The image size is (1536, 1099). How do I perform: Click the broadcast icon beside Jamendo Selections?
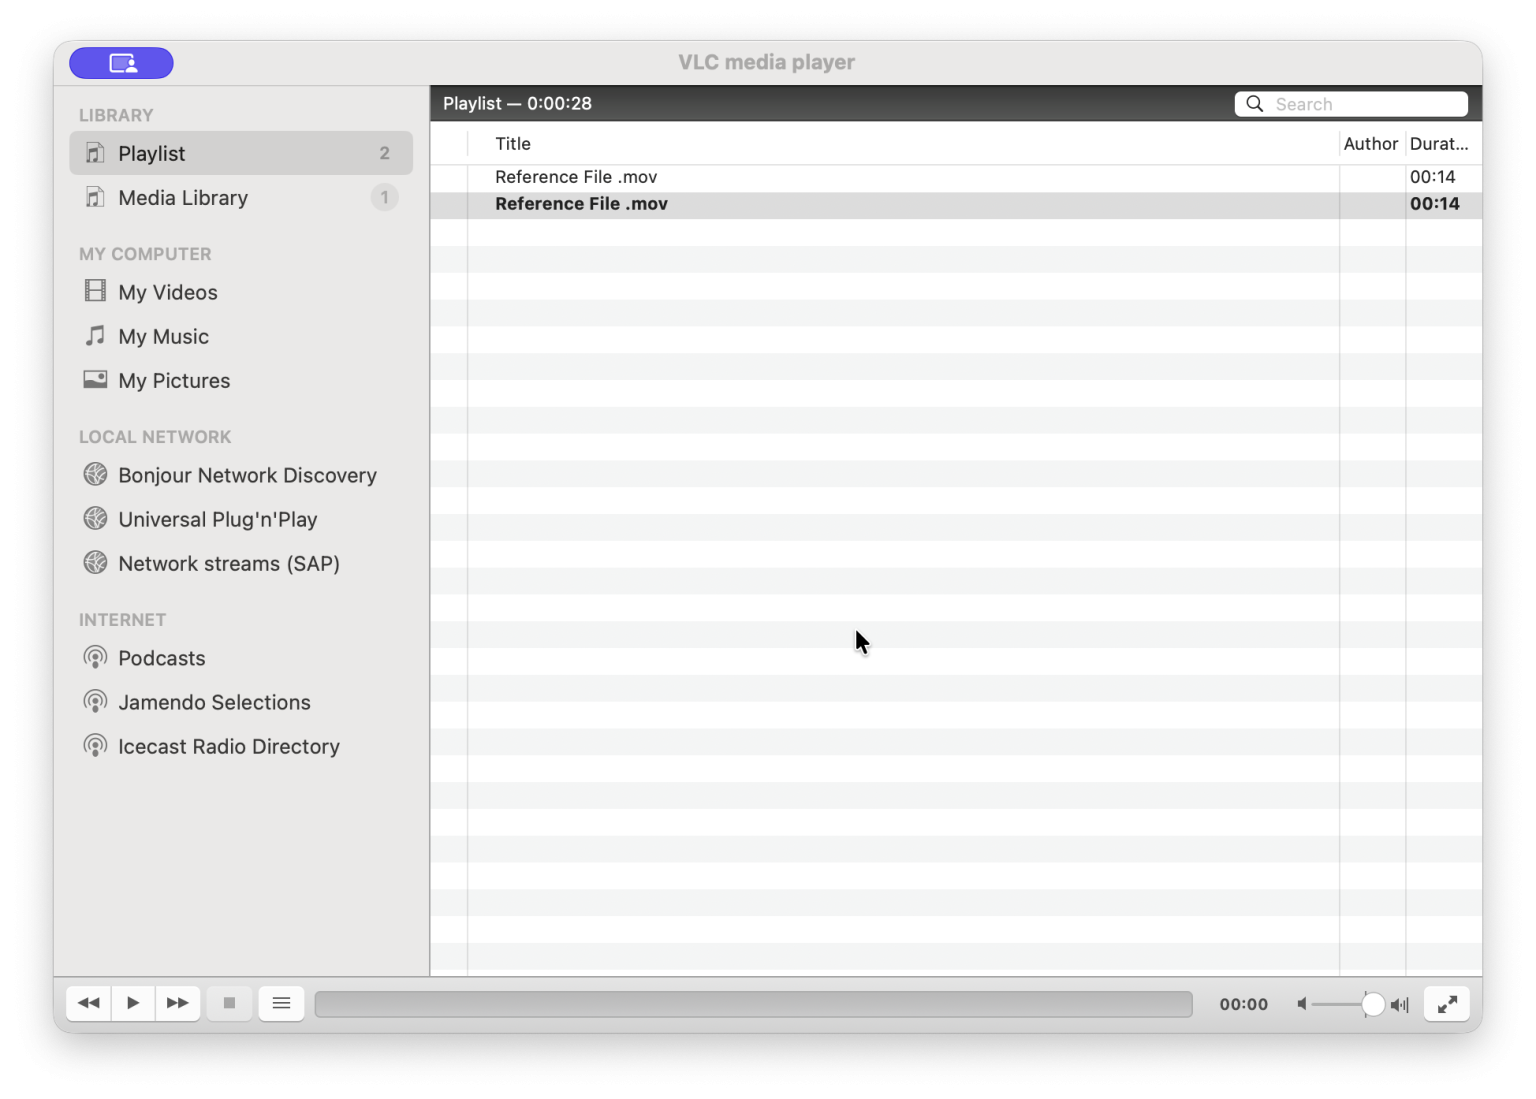point(95,702)
